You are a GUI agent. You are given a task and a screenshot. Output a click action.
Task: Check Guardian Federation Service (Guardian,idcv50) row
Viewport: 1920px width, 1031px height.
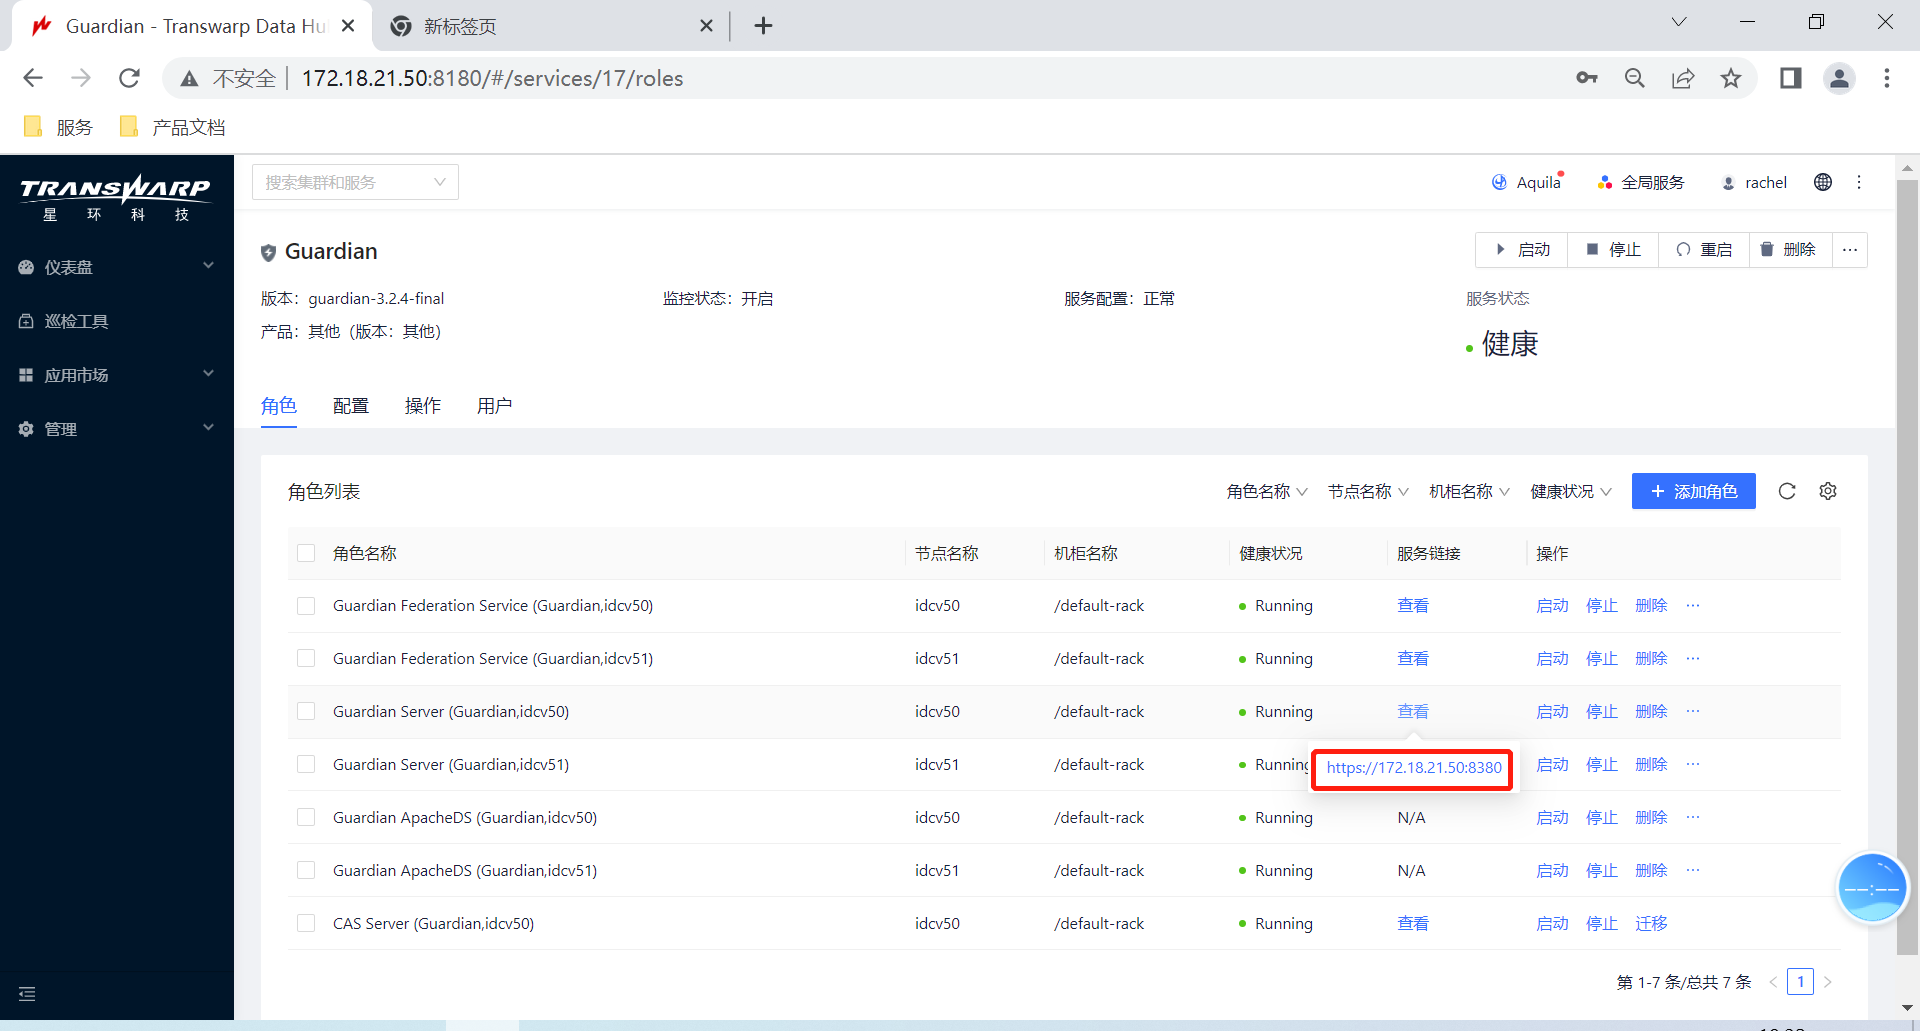pos(306,606)
